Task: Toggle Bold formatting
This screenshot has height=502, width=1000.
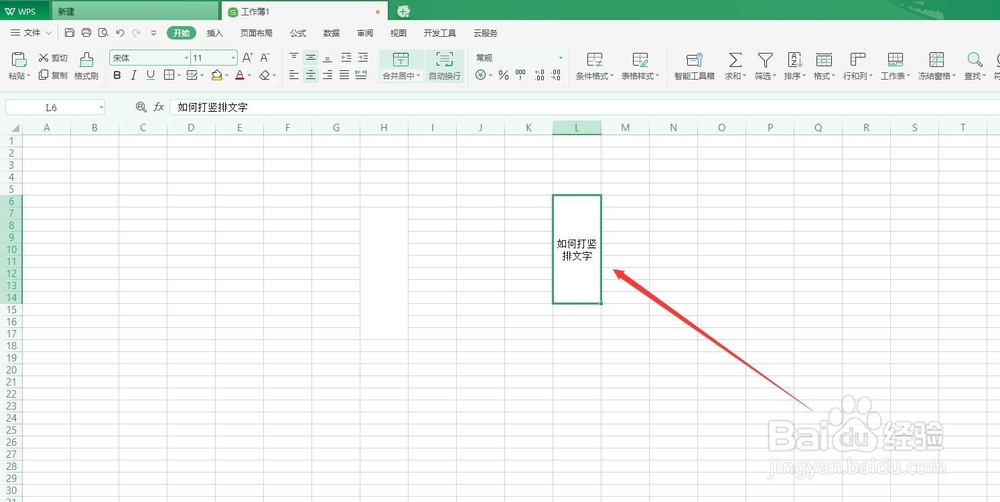Action: click(117, 75)
